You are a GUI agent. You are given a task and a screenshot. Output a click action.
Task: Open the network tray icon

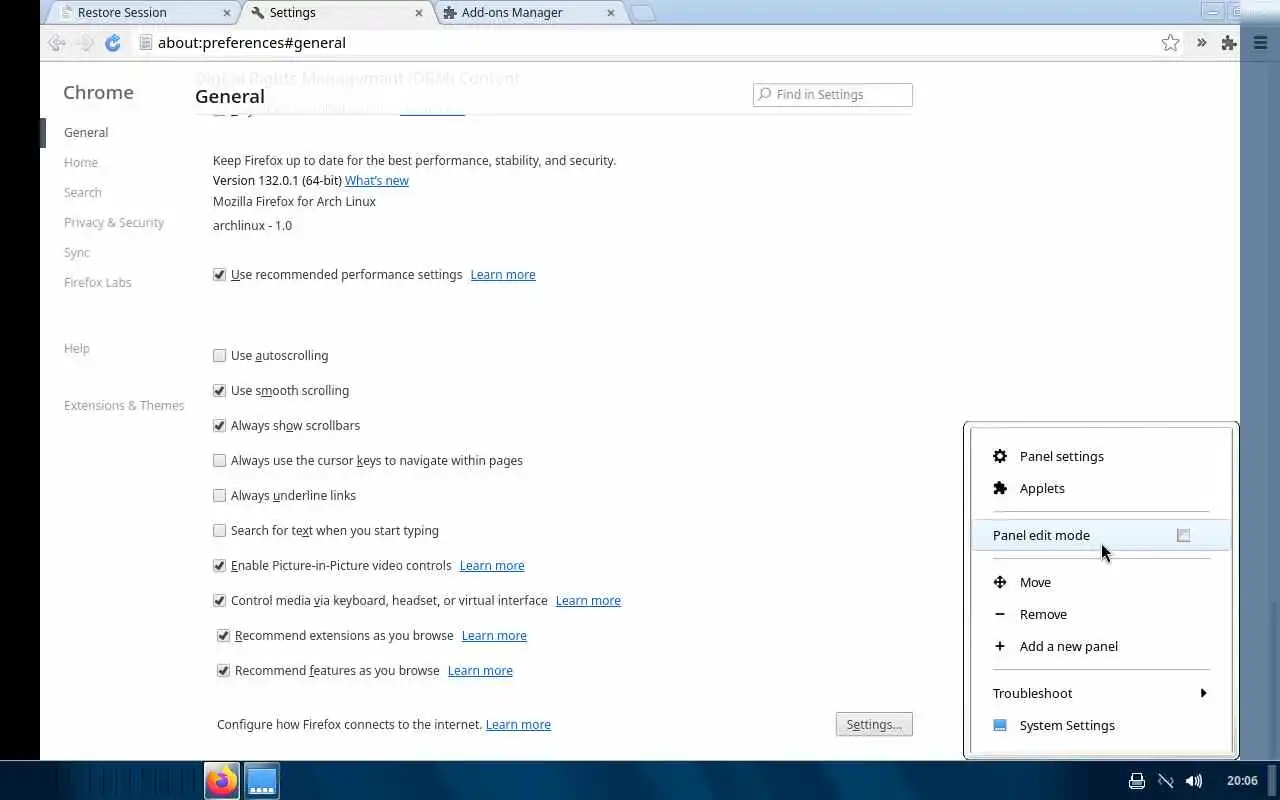click(x=1165, y=781)
